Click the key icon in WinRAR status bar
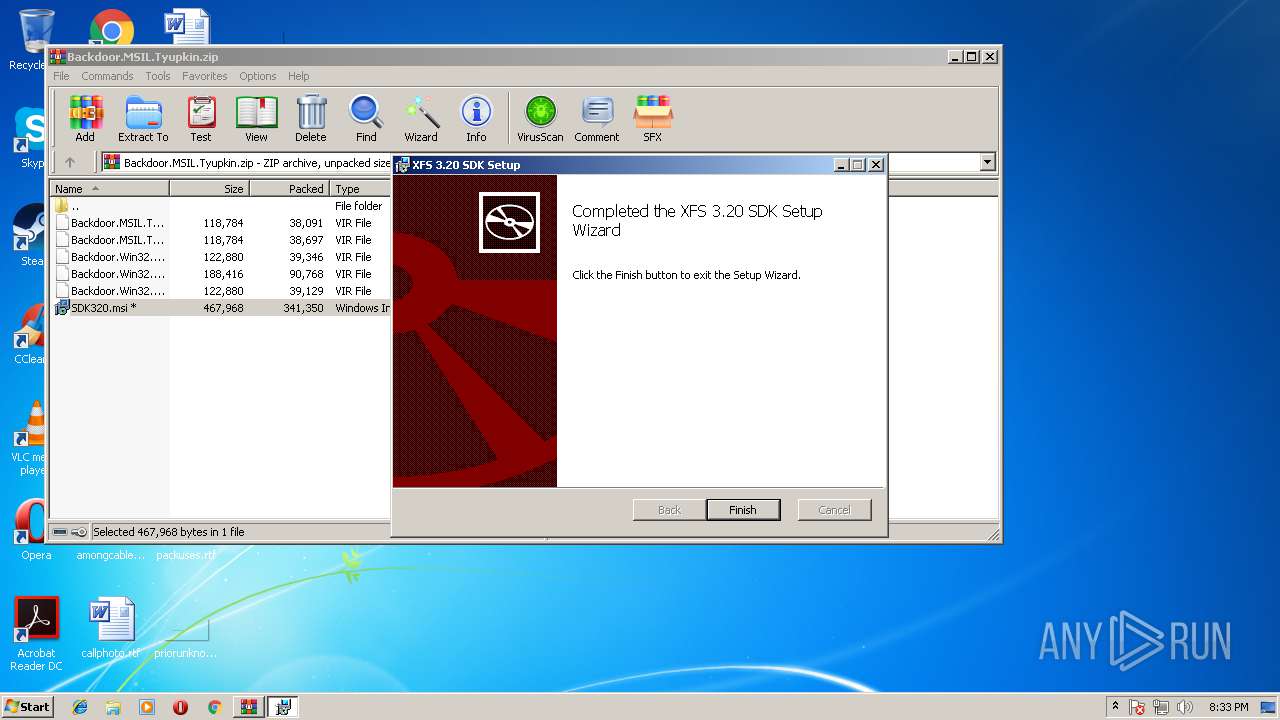This screenshot has height=720, width=1280. click(x=79, y=532)
